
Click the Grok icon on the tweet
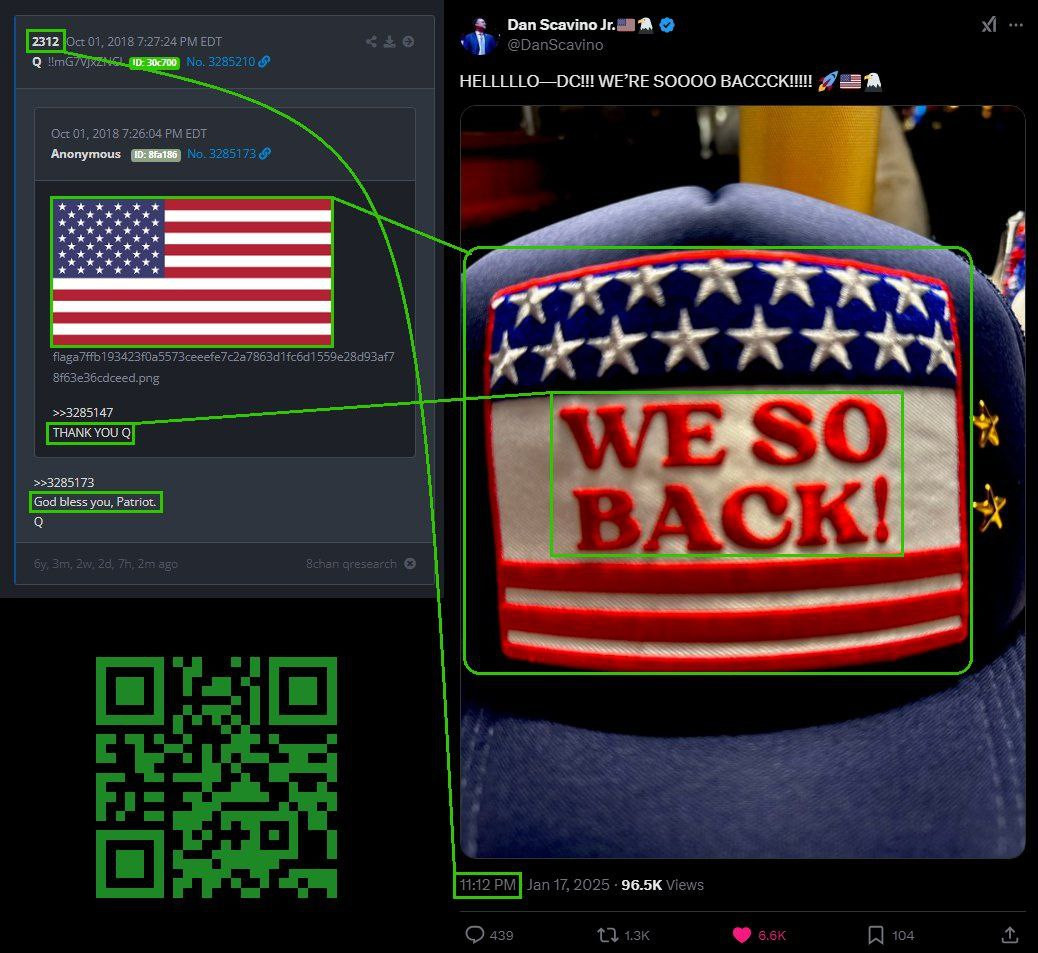point(988,25)
